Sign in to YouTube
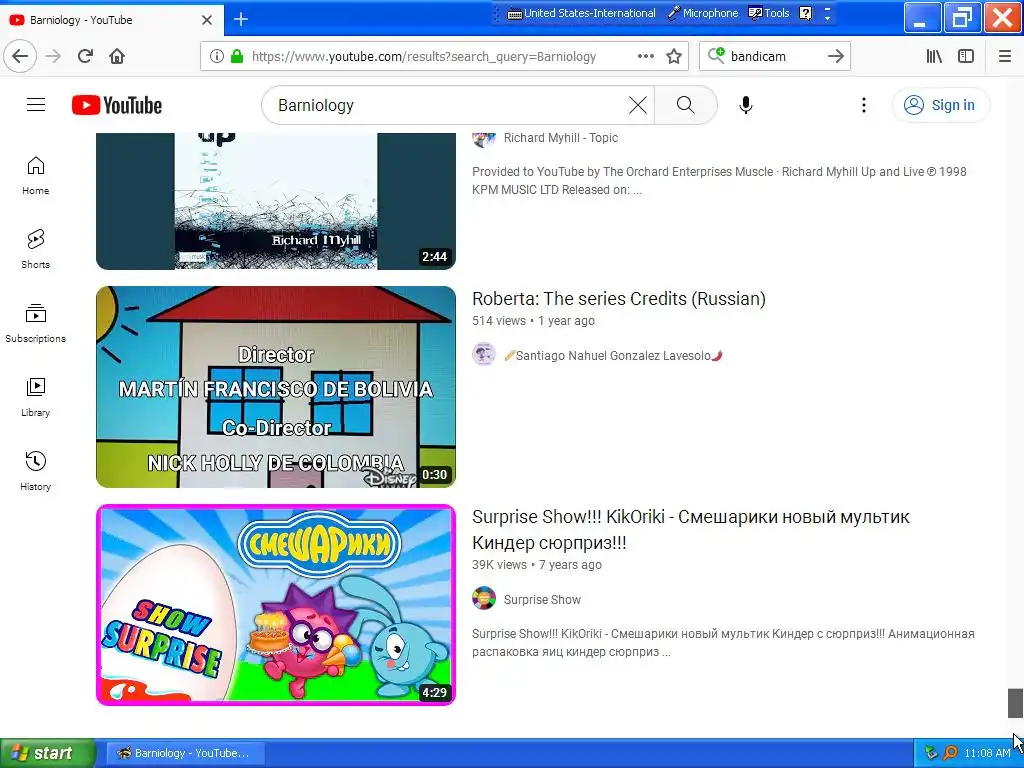Viewport: 1024px width, 768px height. (940, 105)
